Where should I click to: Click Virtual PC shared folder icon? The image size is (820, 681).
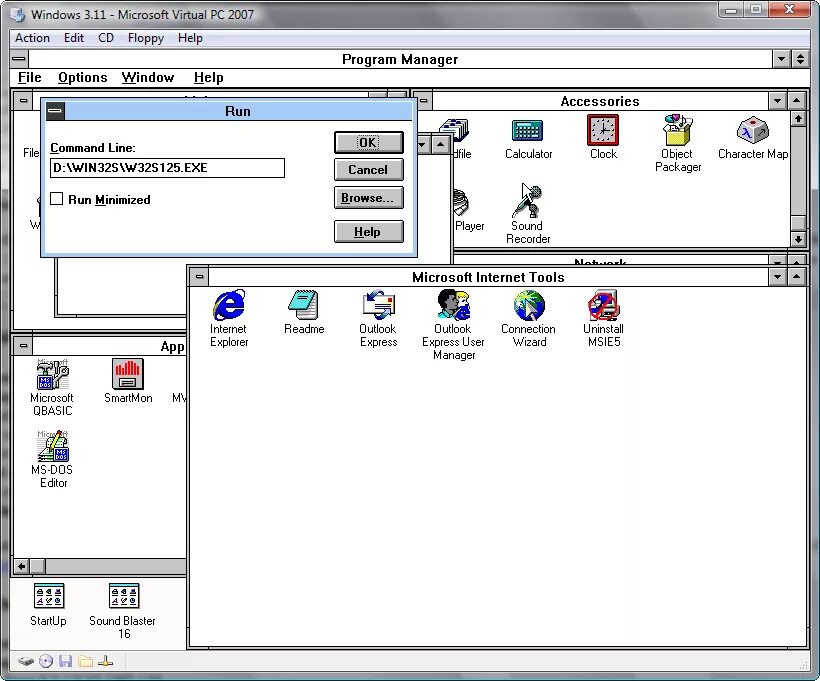[x=85, y=662]
